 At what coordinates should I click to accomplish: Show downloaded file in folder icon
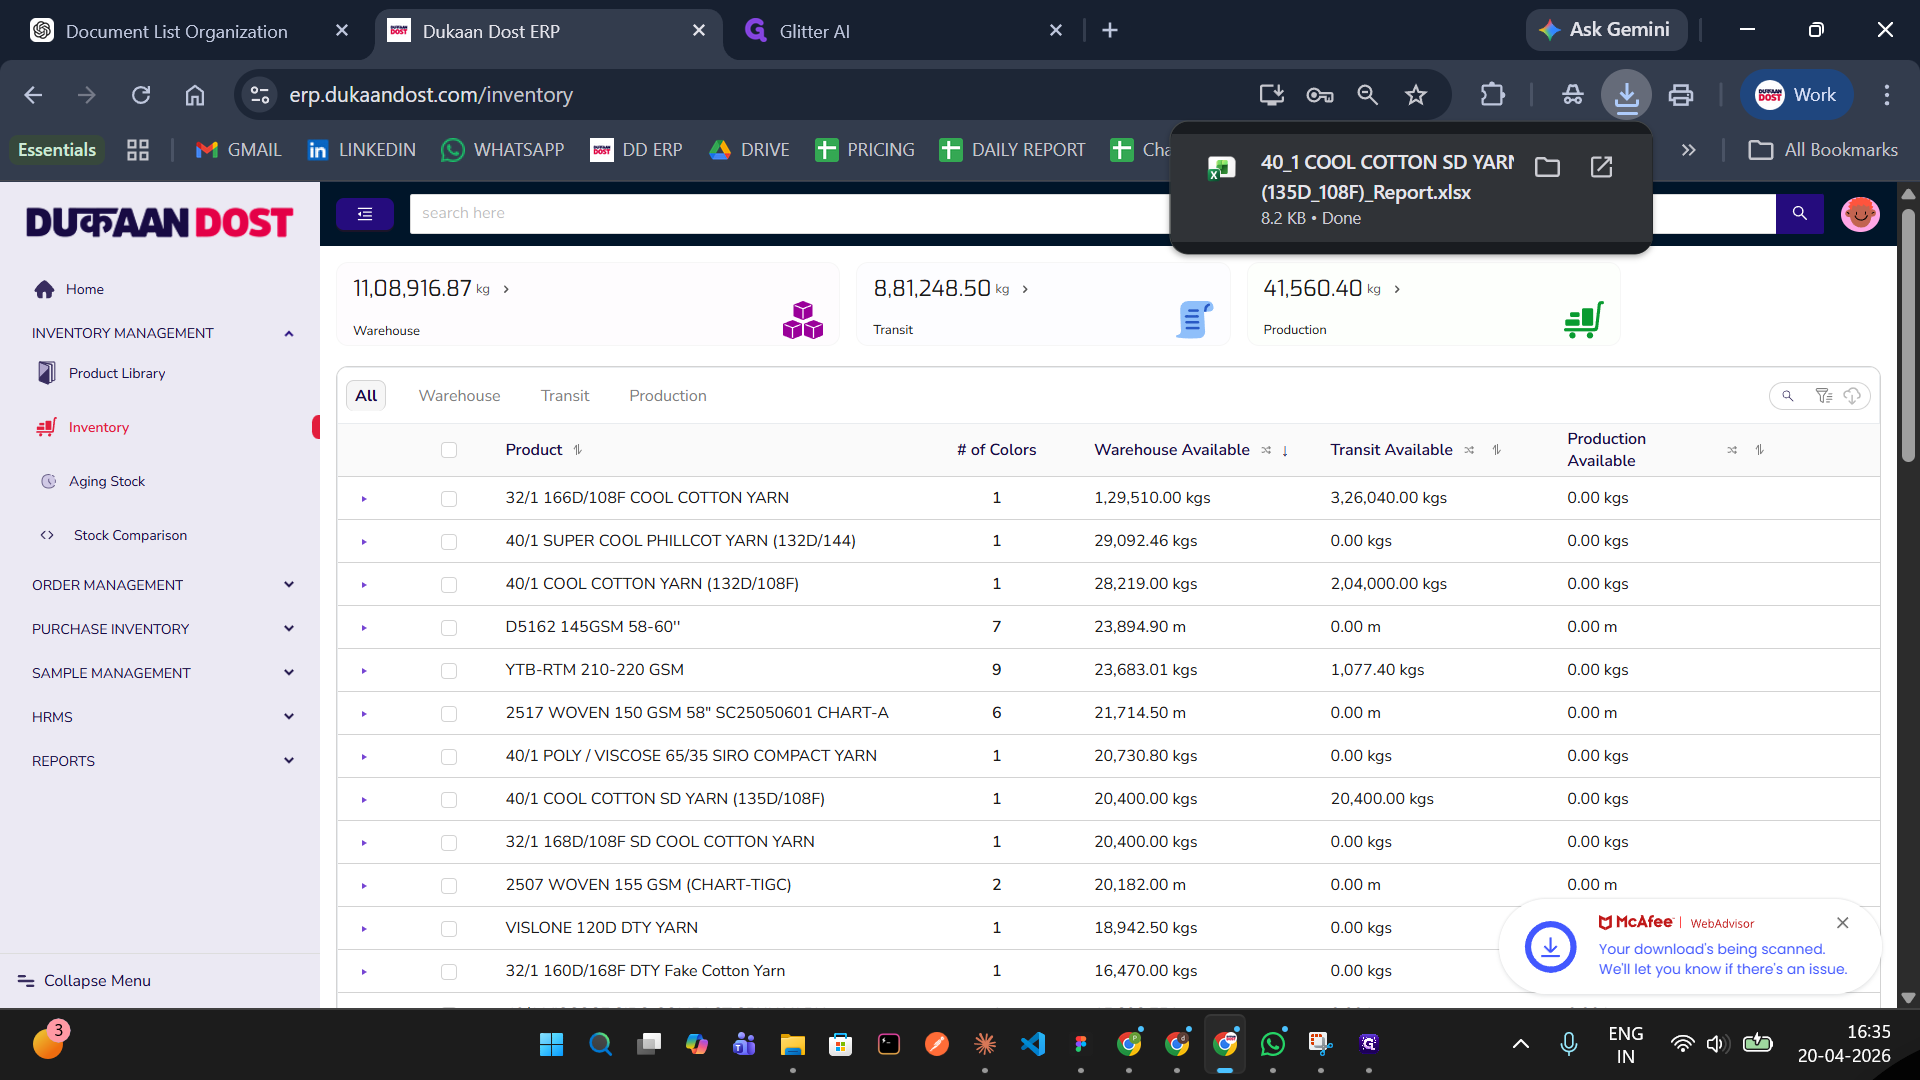[1547, 167]
